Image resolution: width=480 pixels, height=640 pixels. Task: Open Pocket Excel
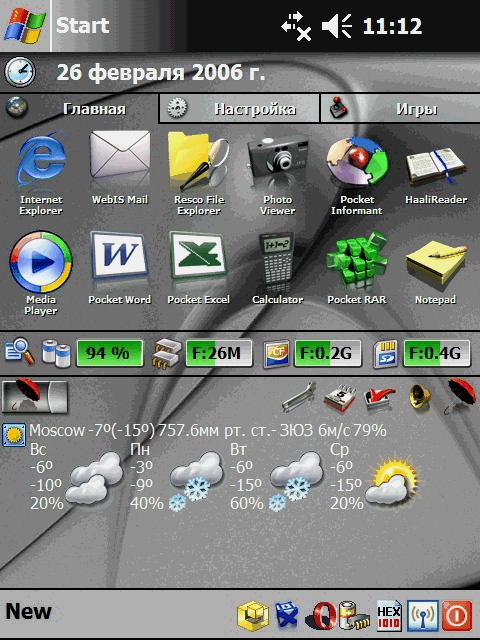coord(199,268)
